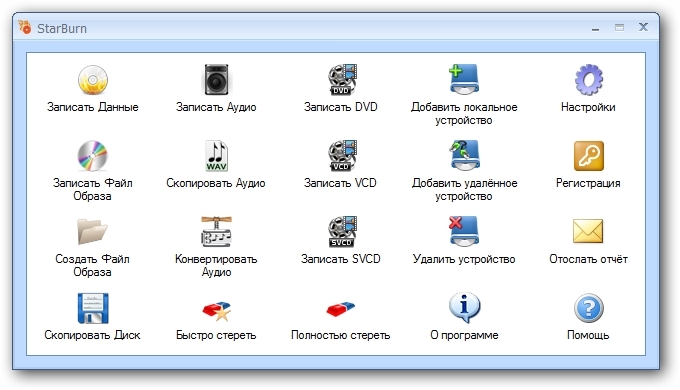Click the 'Добавить удалённое устройство' label
Image resolution: width=680 pixels, height=390 pixels.
pyautogui.click(x=464, y=190)
